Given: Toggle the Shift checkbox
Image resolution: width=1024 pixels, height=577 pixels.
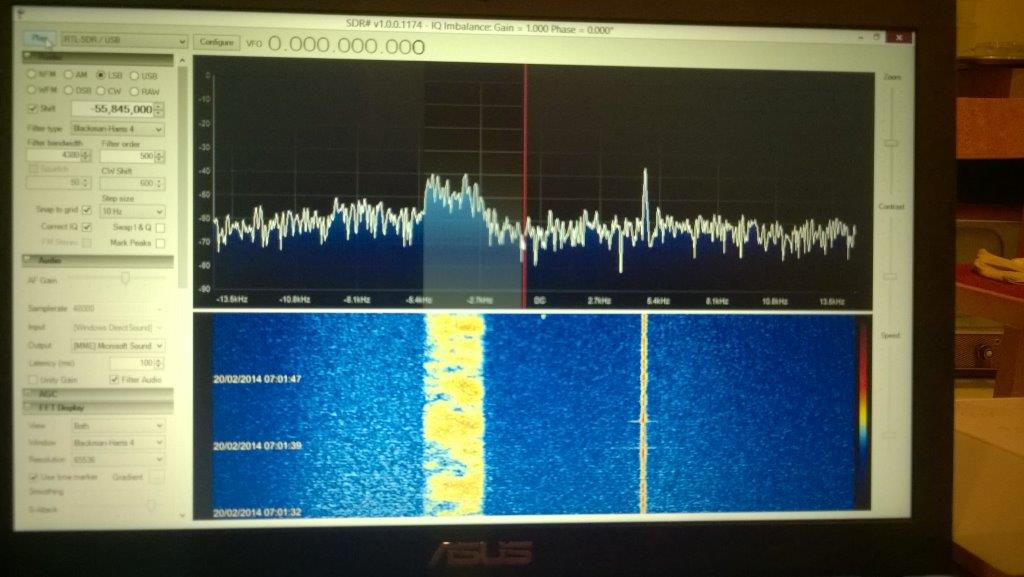Looking at the screenshot, I should [33, 108].
